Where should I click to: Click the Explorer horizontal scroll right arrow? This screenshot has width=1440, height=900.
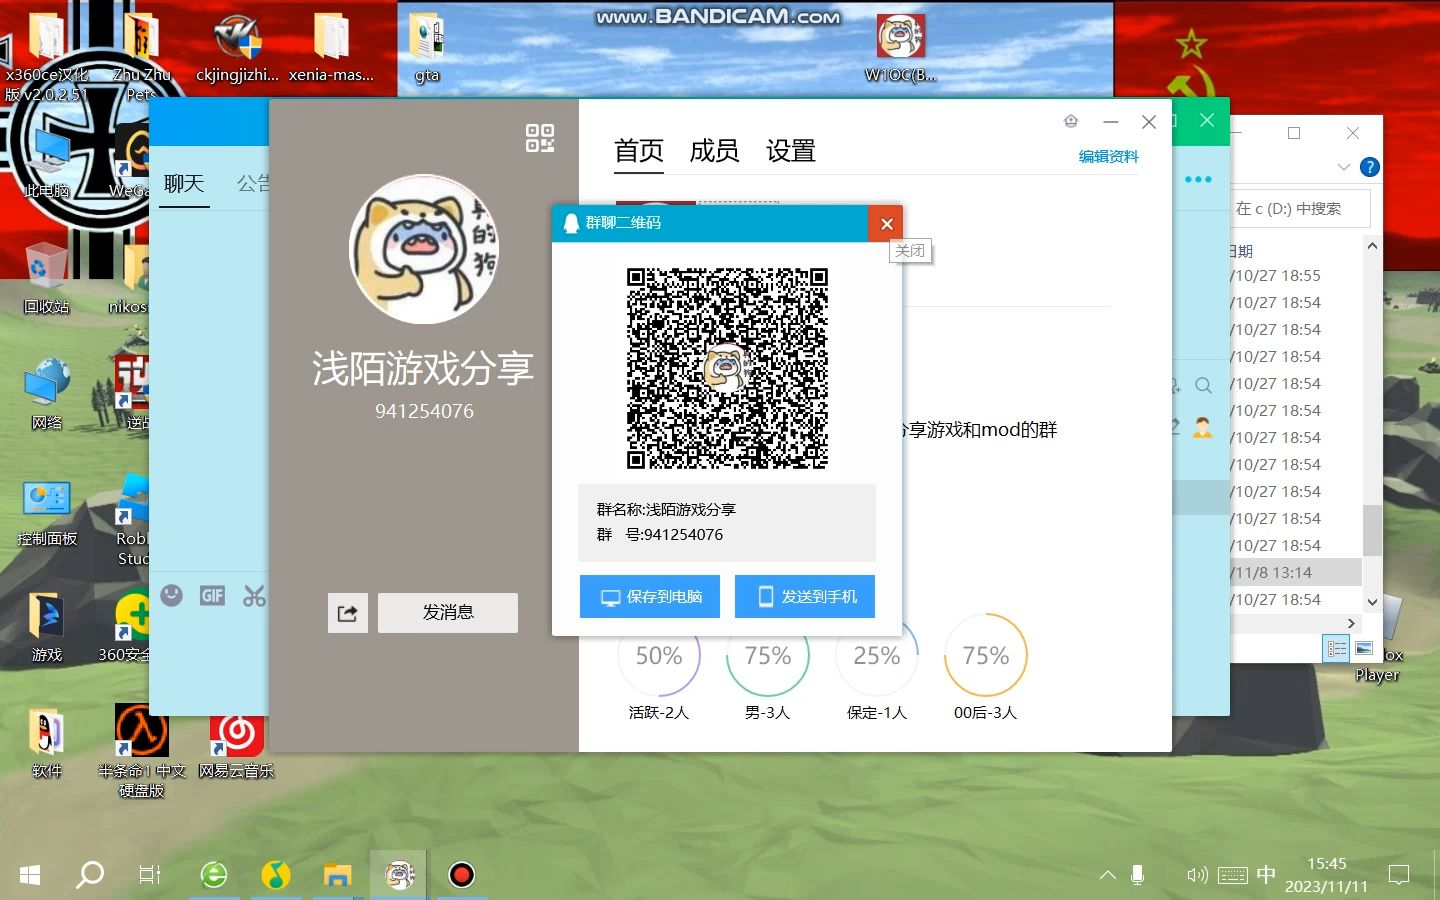(x=1351, y=623)
